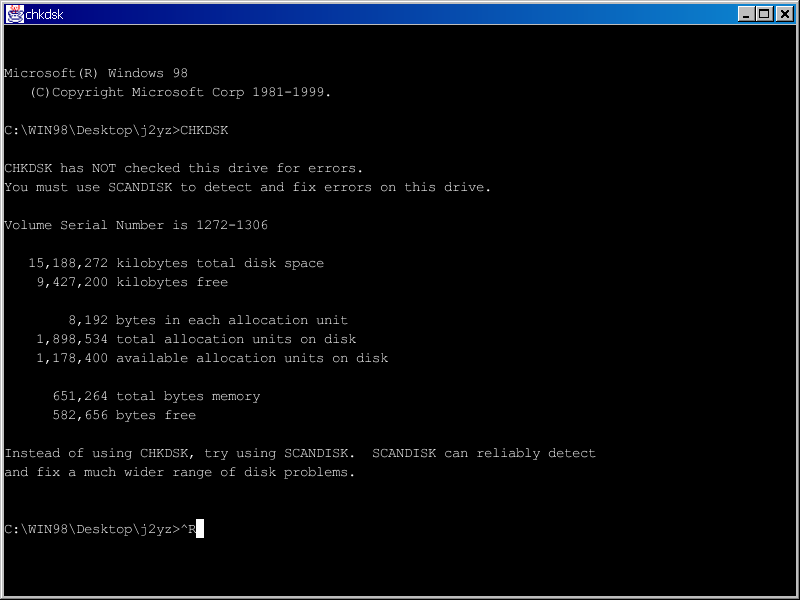The width and height of the screenshot is (800, 600).
Task: Click the command prompt cursor after ^R
Action: point(200,529)
